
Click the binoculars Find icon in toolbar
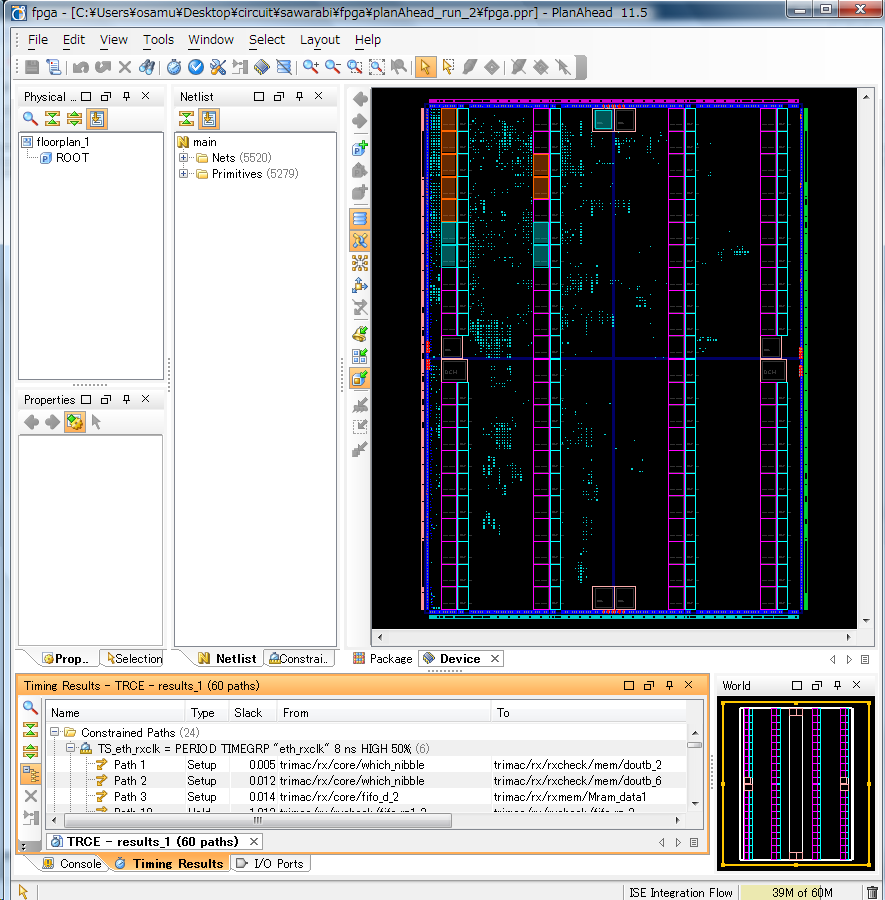[x=147, y=67]
